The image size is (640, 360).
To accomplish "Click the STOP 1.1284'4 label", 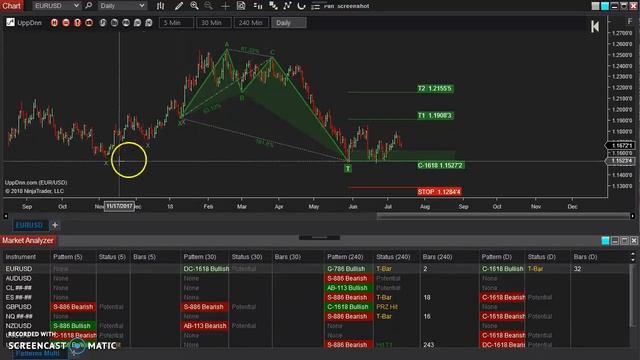I will click(x=439, y=191).
